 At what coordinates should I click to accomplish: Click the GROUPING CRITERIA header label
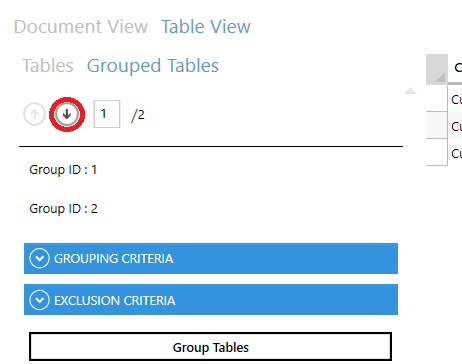point(113,259)
